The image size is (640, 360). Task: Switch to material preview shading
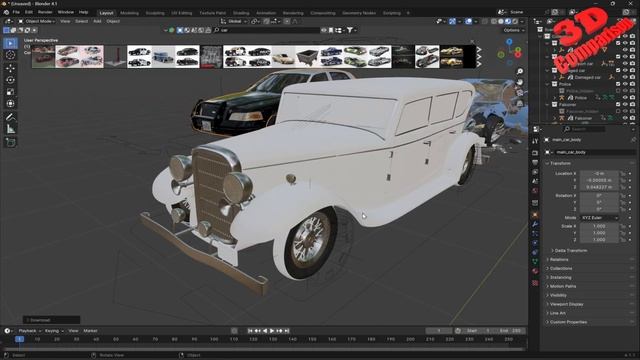[508, 21]
